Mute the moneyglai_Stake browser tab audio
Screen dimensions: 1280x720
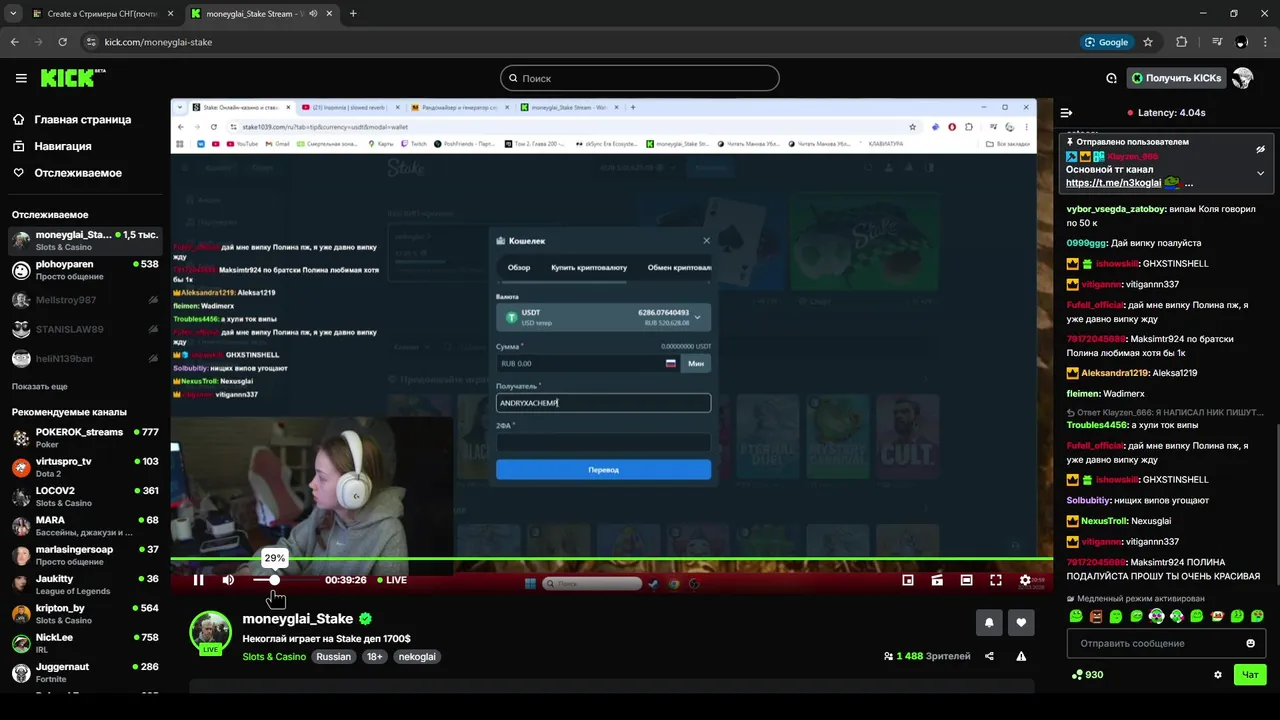click(x=313, y=14)
